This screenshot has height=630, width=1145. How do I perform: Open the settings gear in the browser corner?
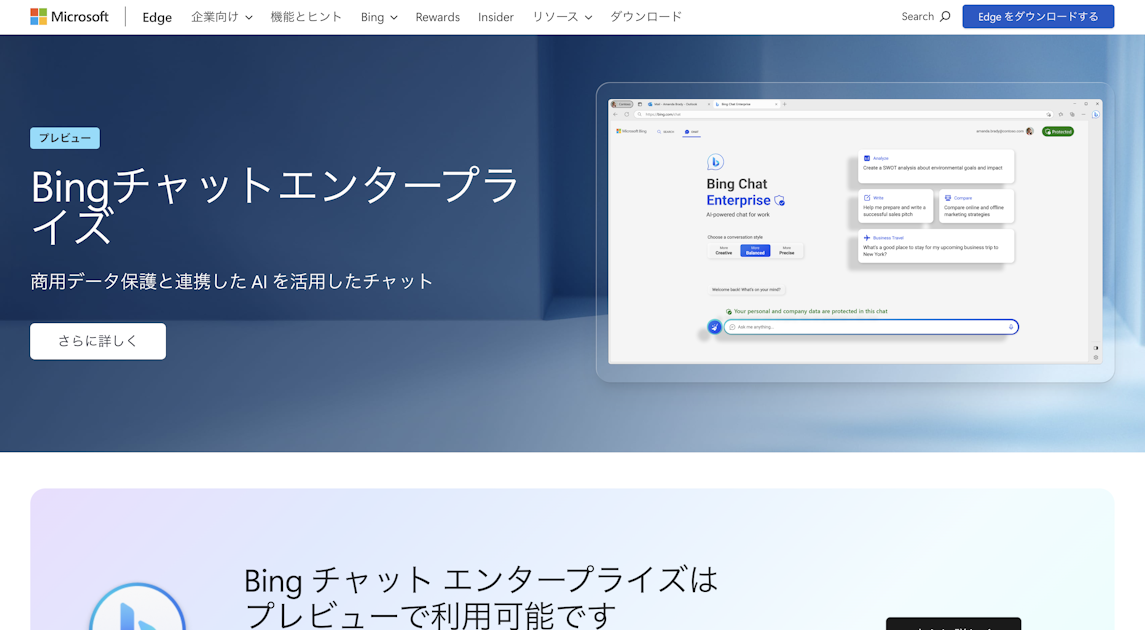[x=1095, y=356]
